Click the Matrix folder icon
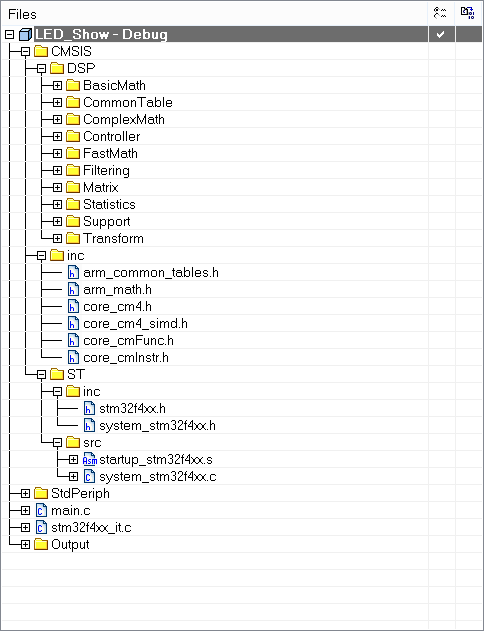The height and width of the screenshot is (631, 484). point(73,188)
